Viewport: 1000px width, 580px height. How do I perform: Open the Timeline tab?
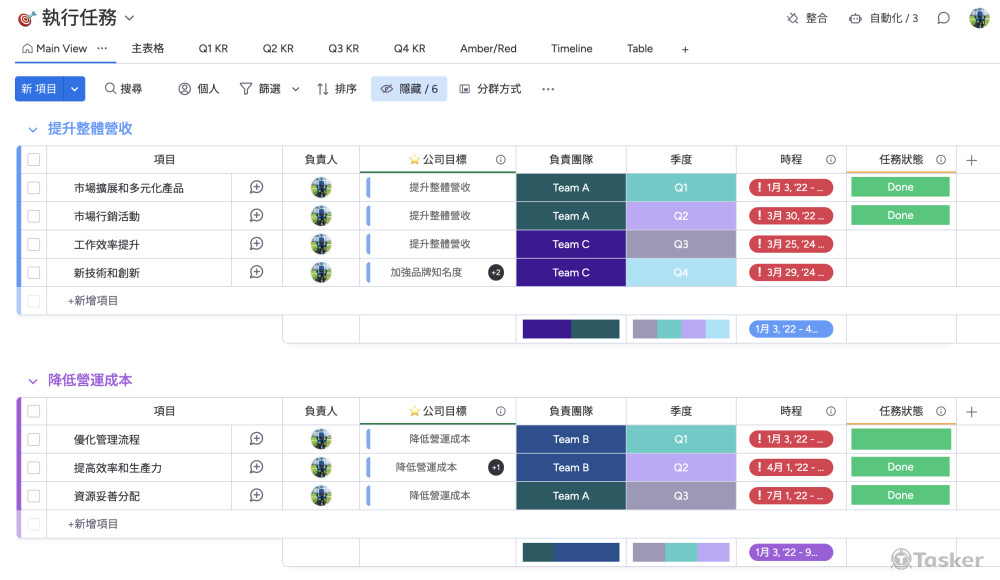[571, 49]
